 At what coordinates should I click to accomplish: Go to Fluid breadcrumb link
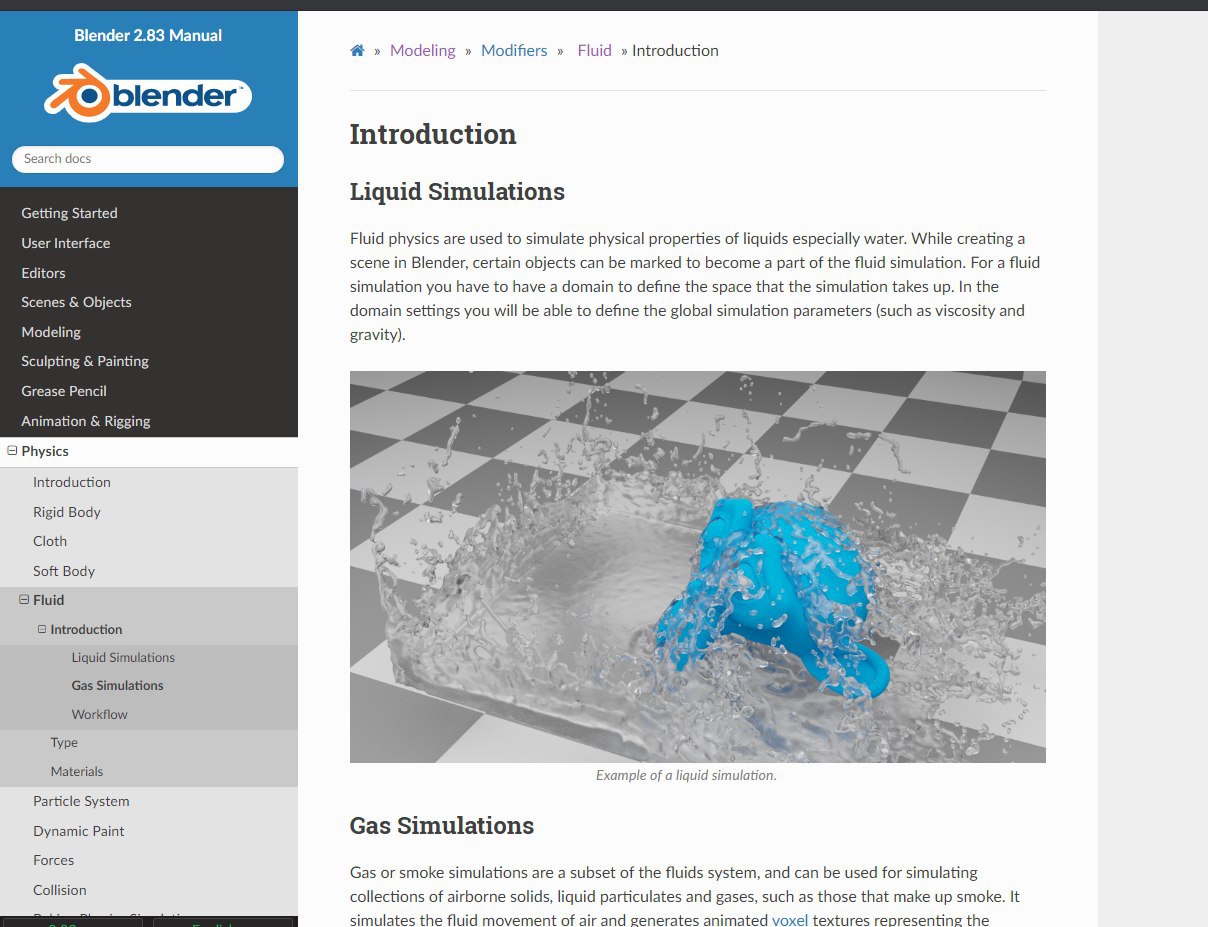(594, 50)
